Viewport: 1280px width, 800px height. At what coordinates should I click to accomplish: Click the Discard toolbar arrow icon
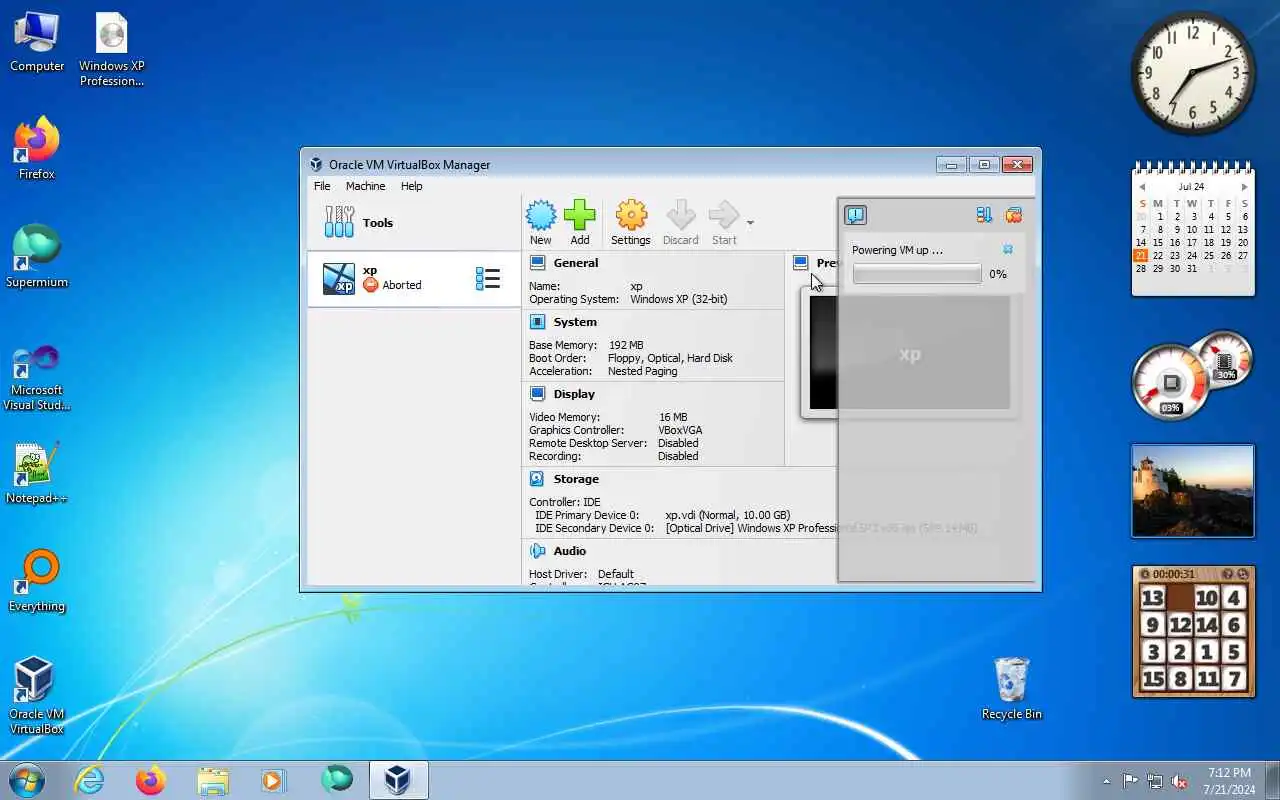680,222
